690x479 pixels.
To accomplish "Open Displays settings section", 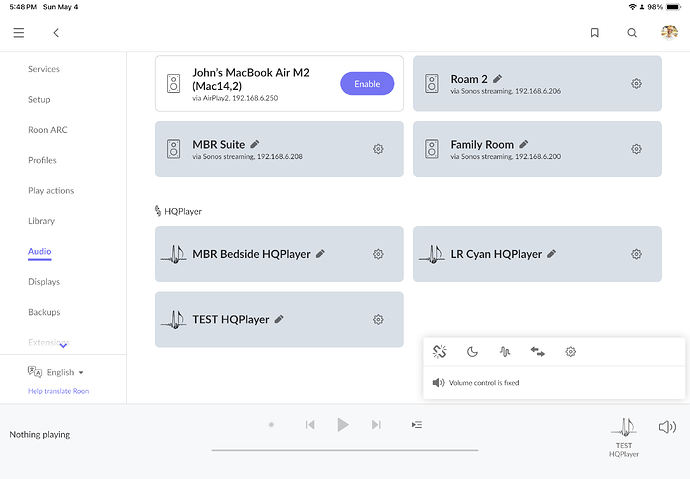I will pos(44,282).
